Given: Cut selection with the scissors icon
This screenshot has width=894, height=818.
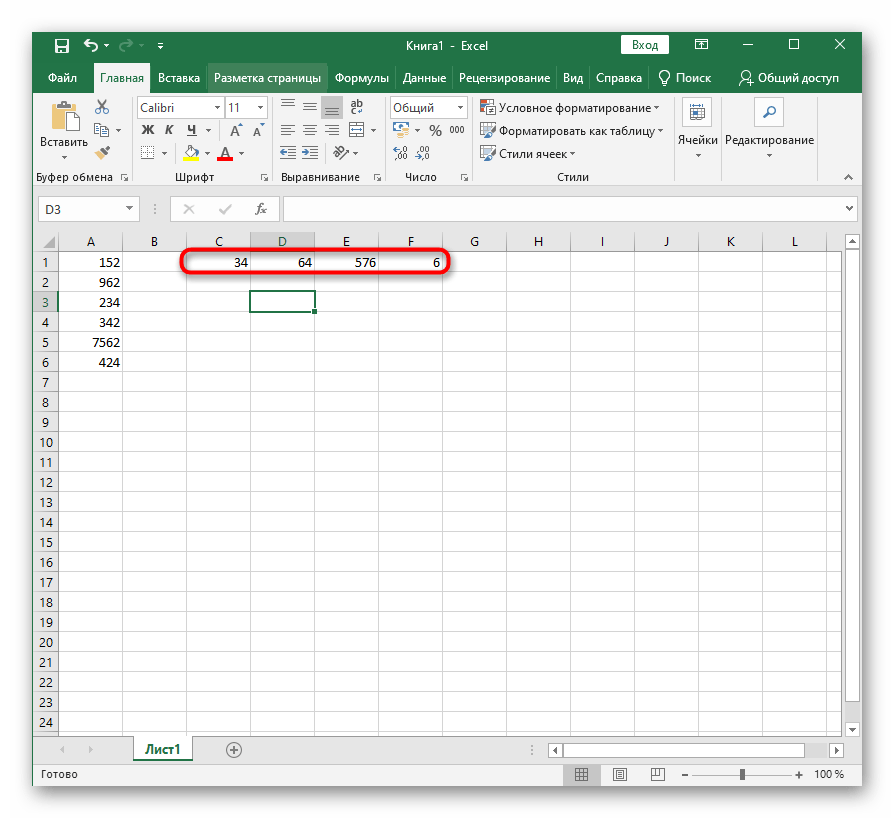Looking at the screenshot, I should [102, 107].
